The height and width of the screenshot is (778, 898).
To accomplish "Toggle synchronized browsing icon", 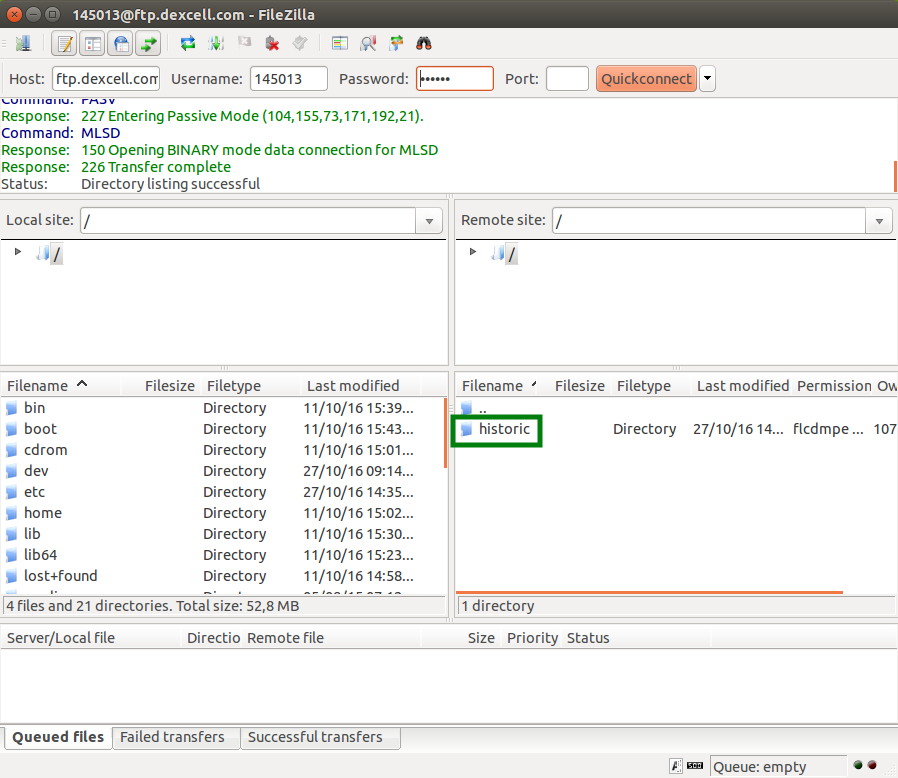I will (x=396, y=44).
